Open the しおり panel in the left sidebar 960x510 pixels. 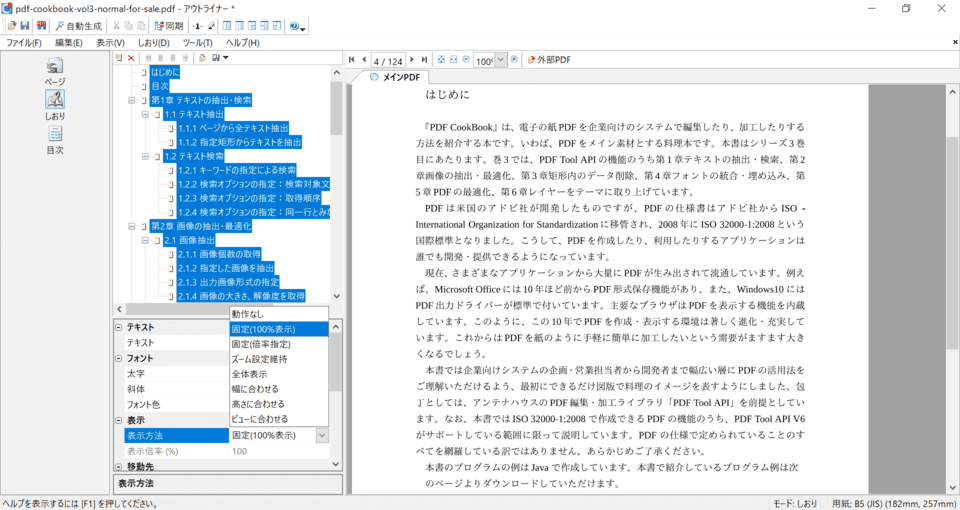point(55,105)
